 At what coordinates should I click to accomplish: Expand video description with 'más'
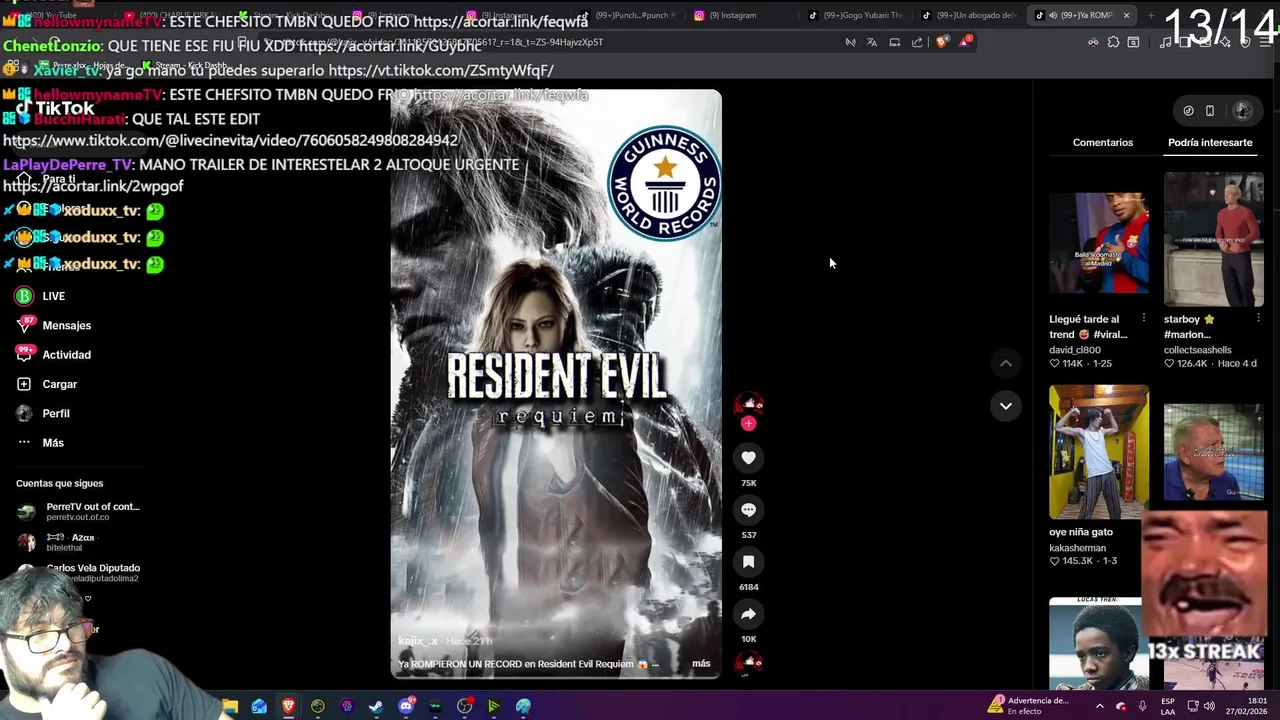701,663
